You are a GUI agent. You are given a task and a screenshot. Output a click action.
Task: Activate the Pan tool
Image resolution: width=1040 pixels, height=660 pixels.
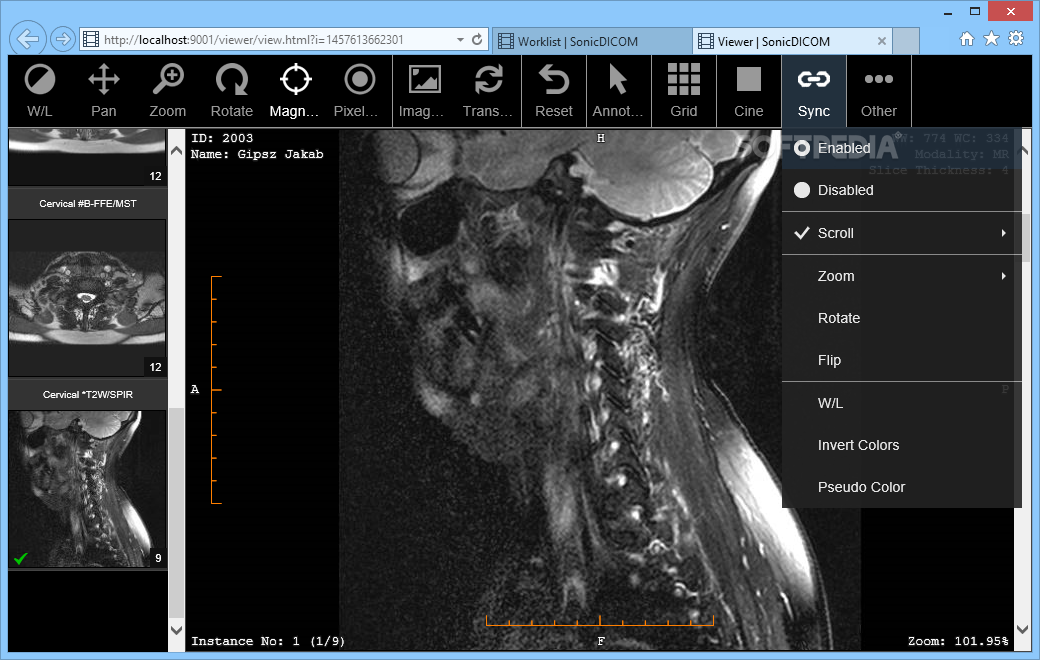coord(103,91)
